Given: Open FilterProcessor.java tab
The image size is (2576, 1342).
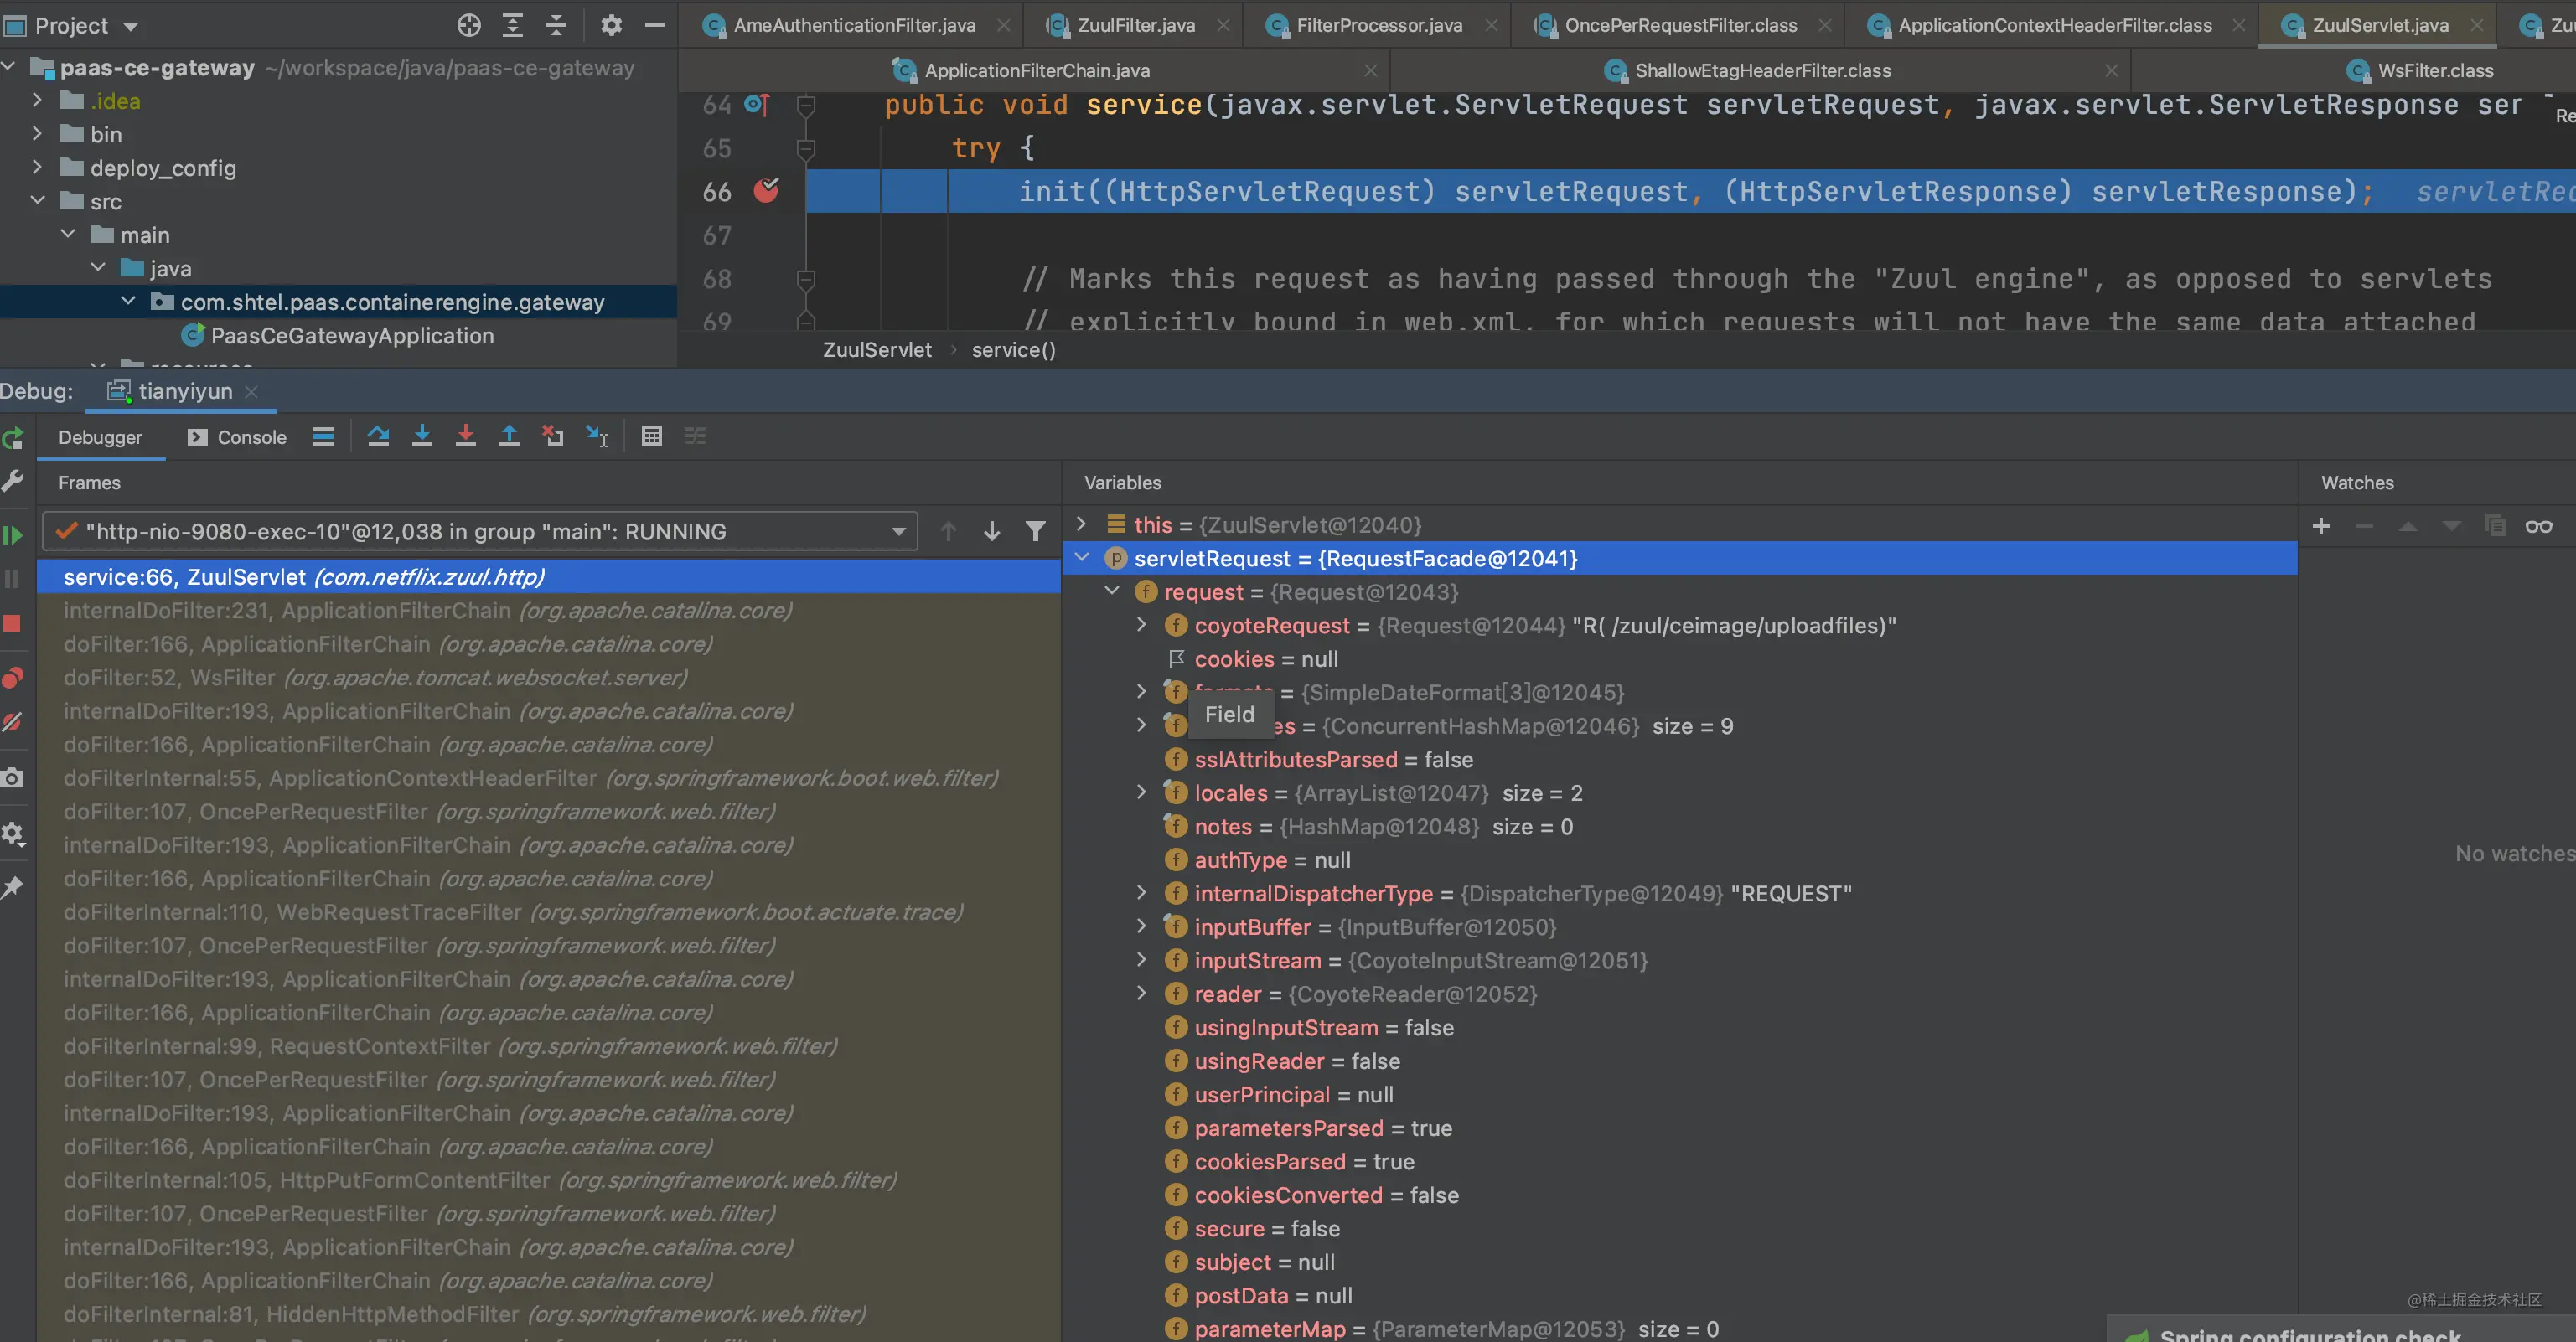Looking at the screenshot, I should tap(1379, 26).
